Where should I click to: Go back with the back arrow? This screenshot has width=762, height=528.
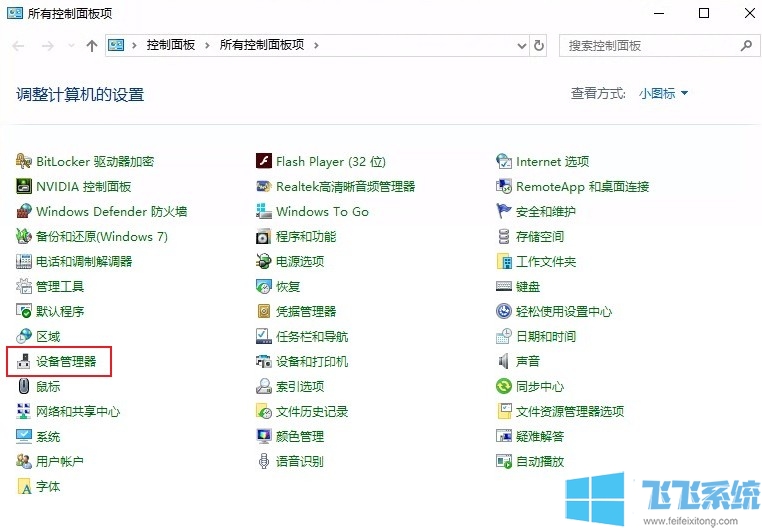(18, 46)
